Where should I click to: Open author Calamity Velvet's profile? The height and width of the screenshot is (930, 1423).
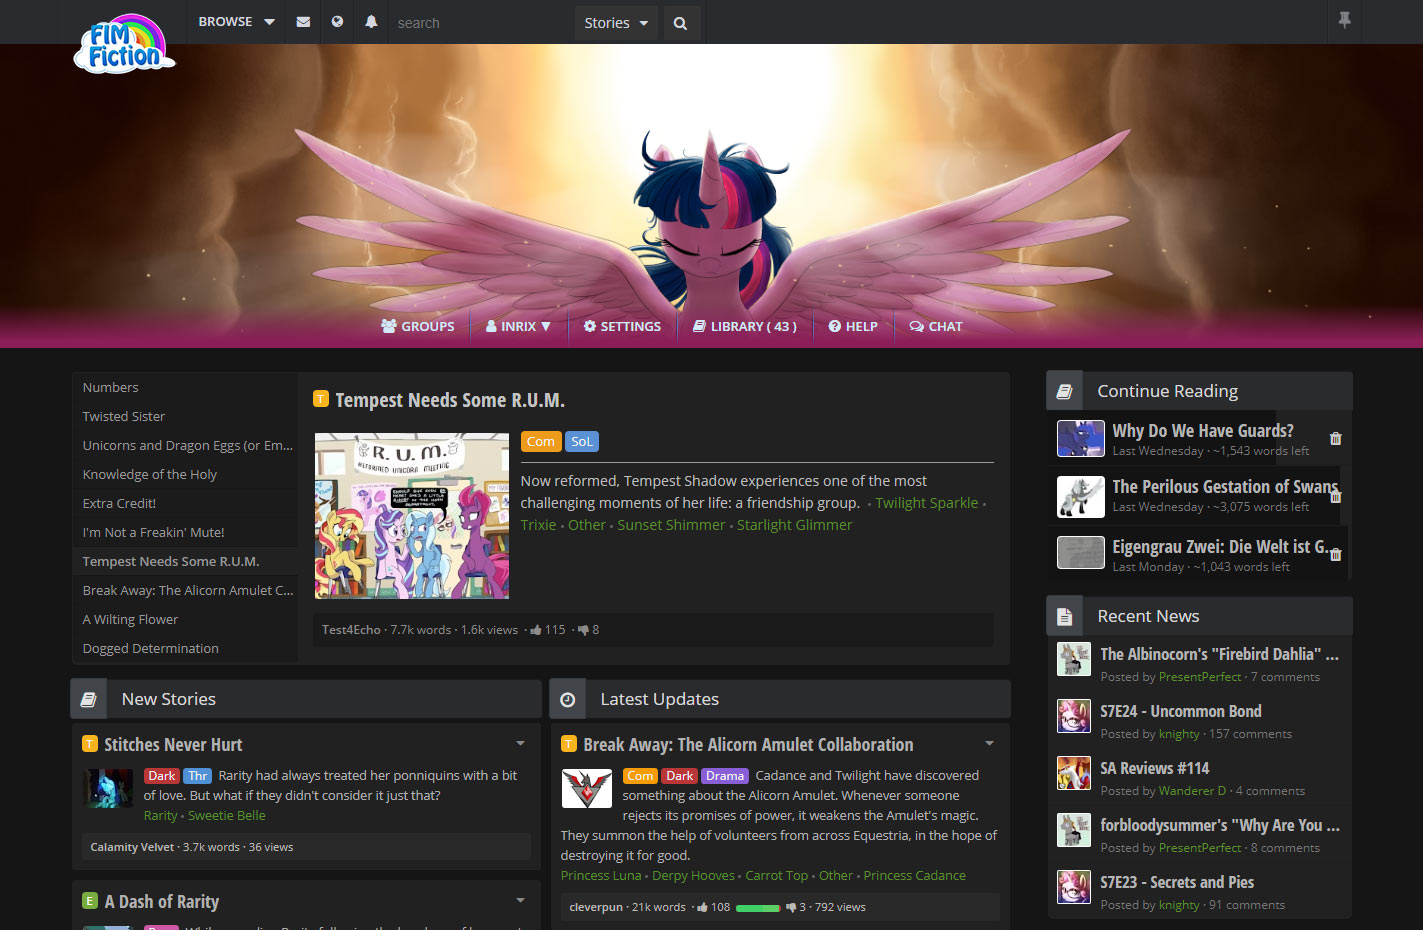(132, 847)
